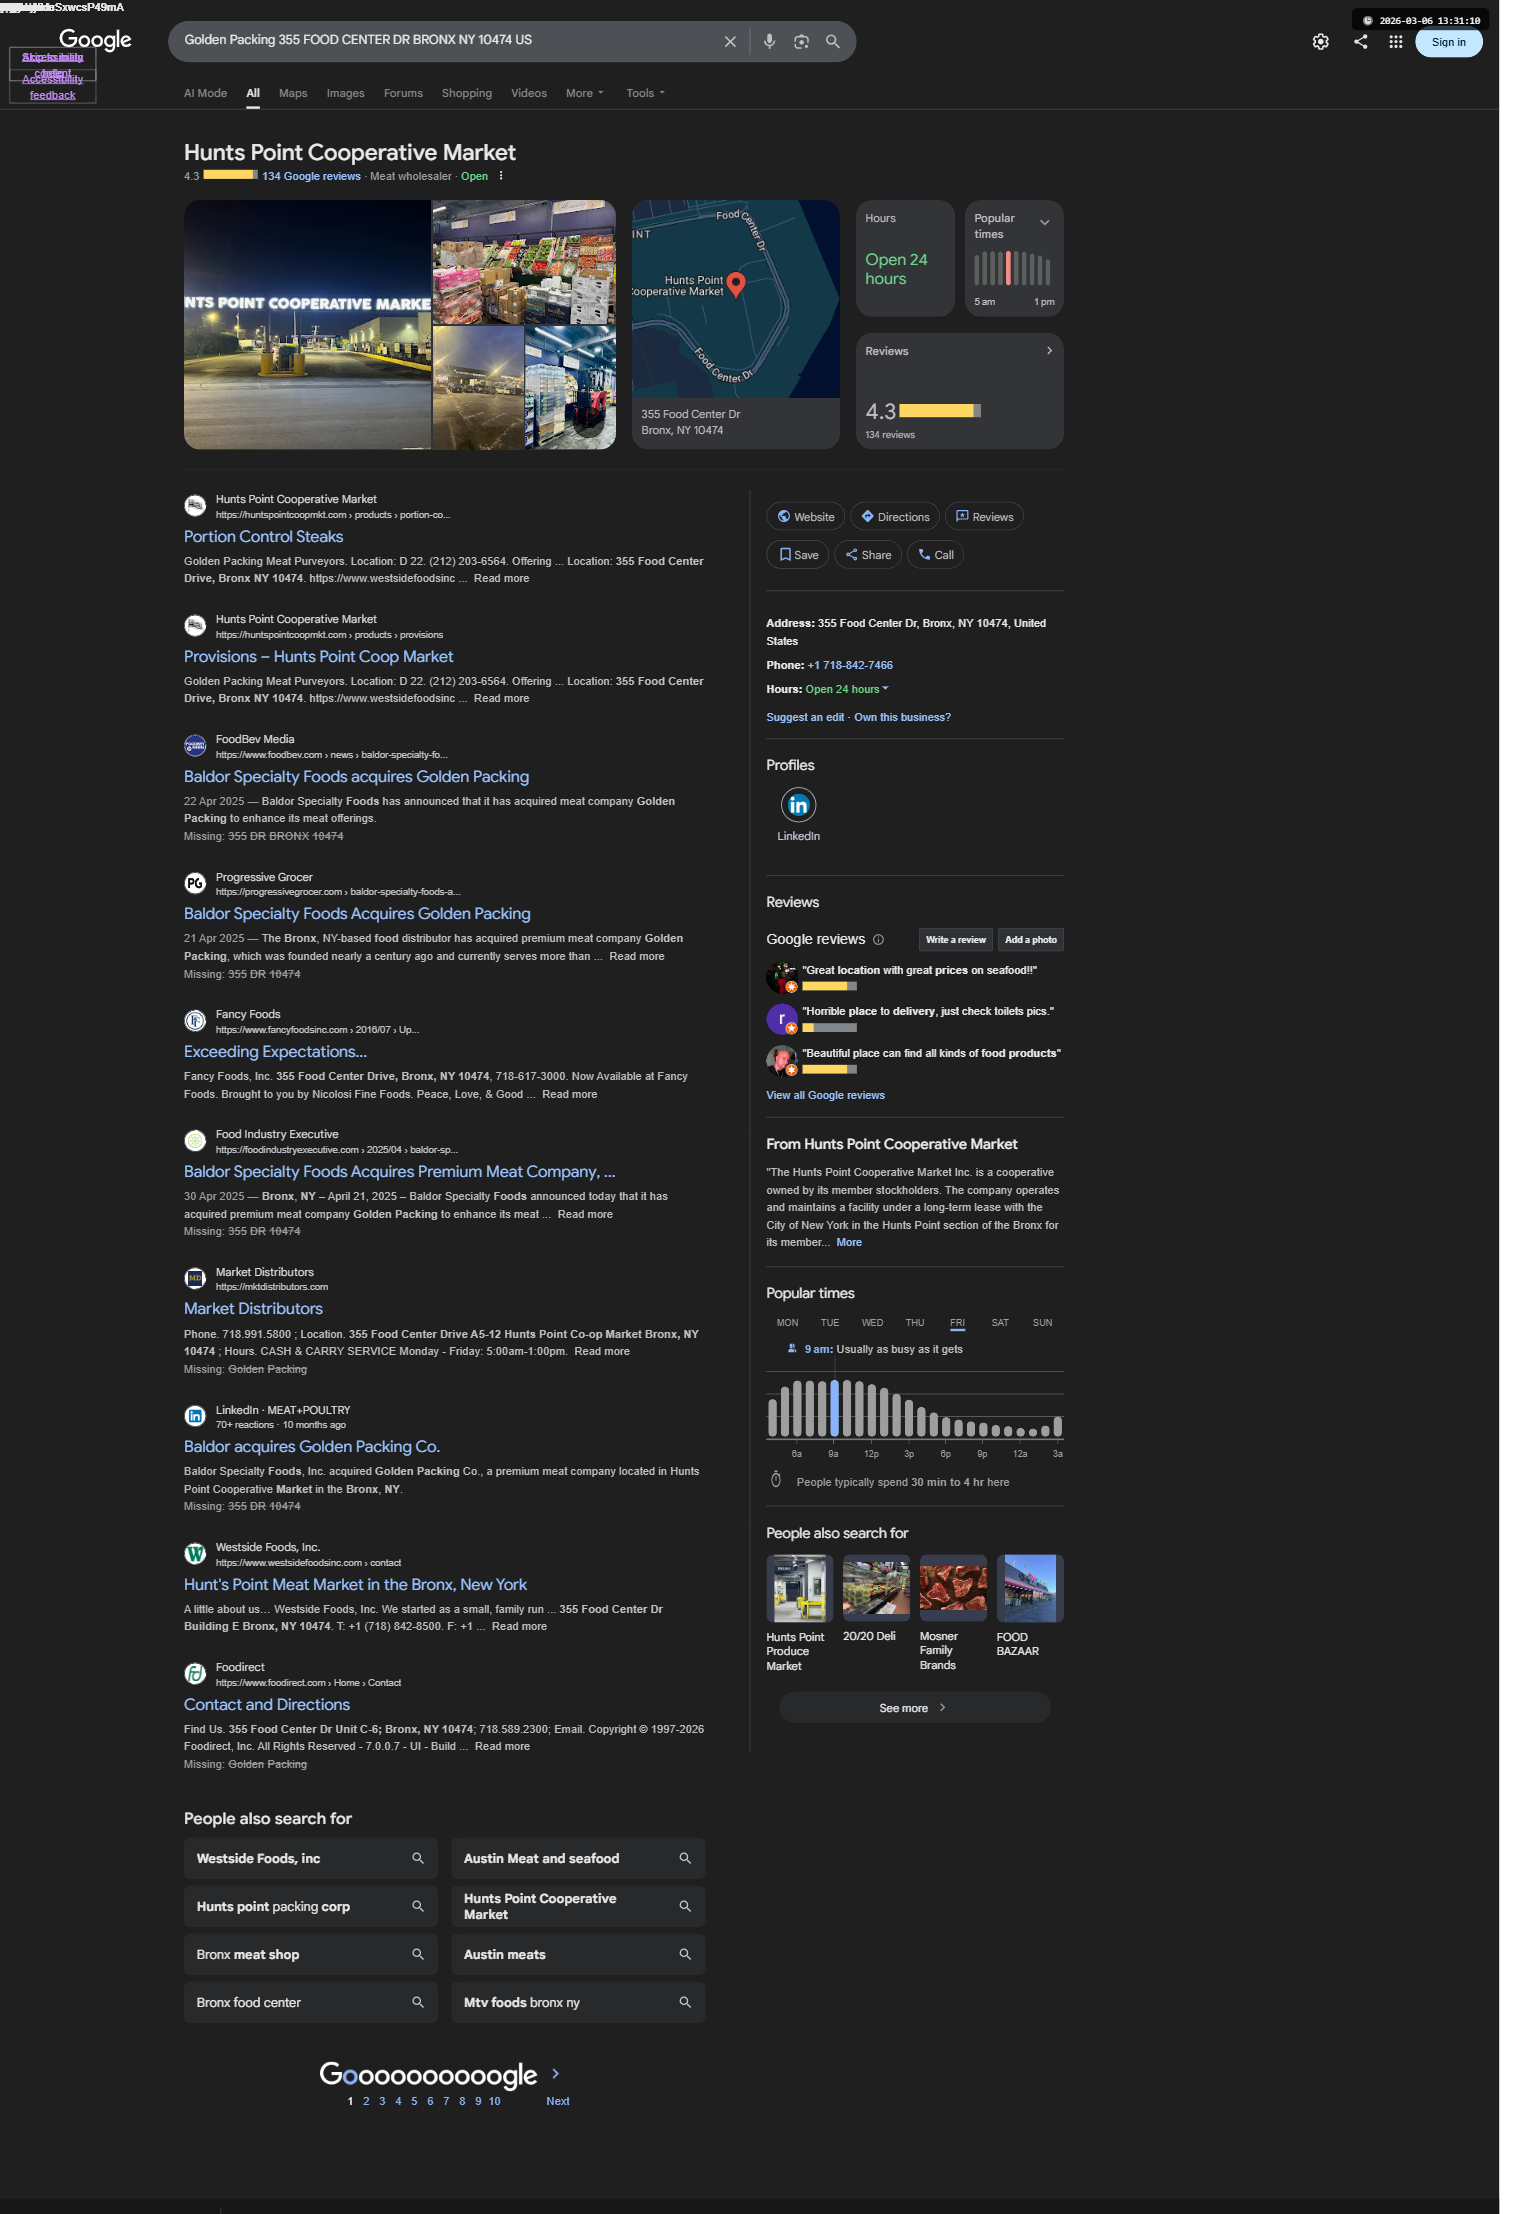The height and width of the screenshot is (2214, 1517).
Task: Click the Next page link
Action: click(557, 2101)
